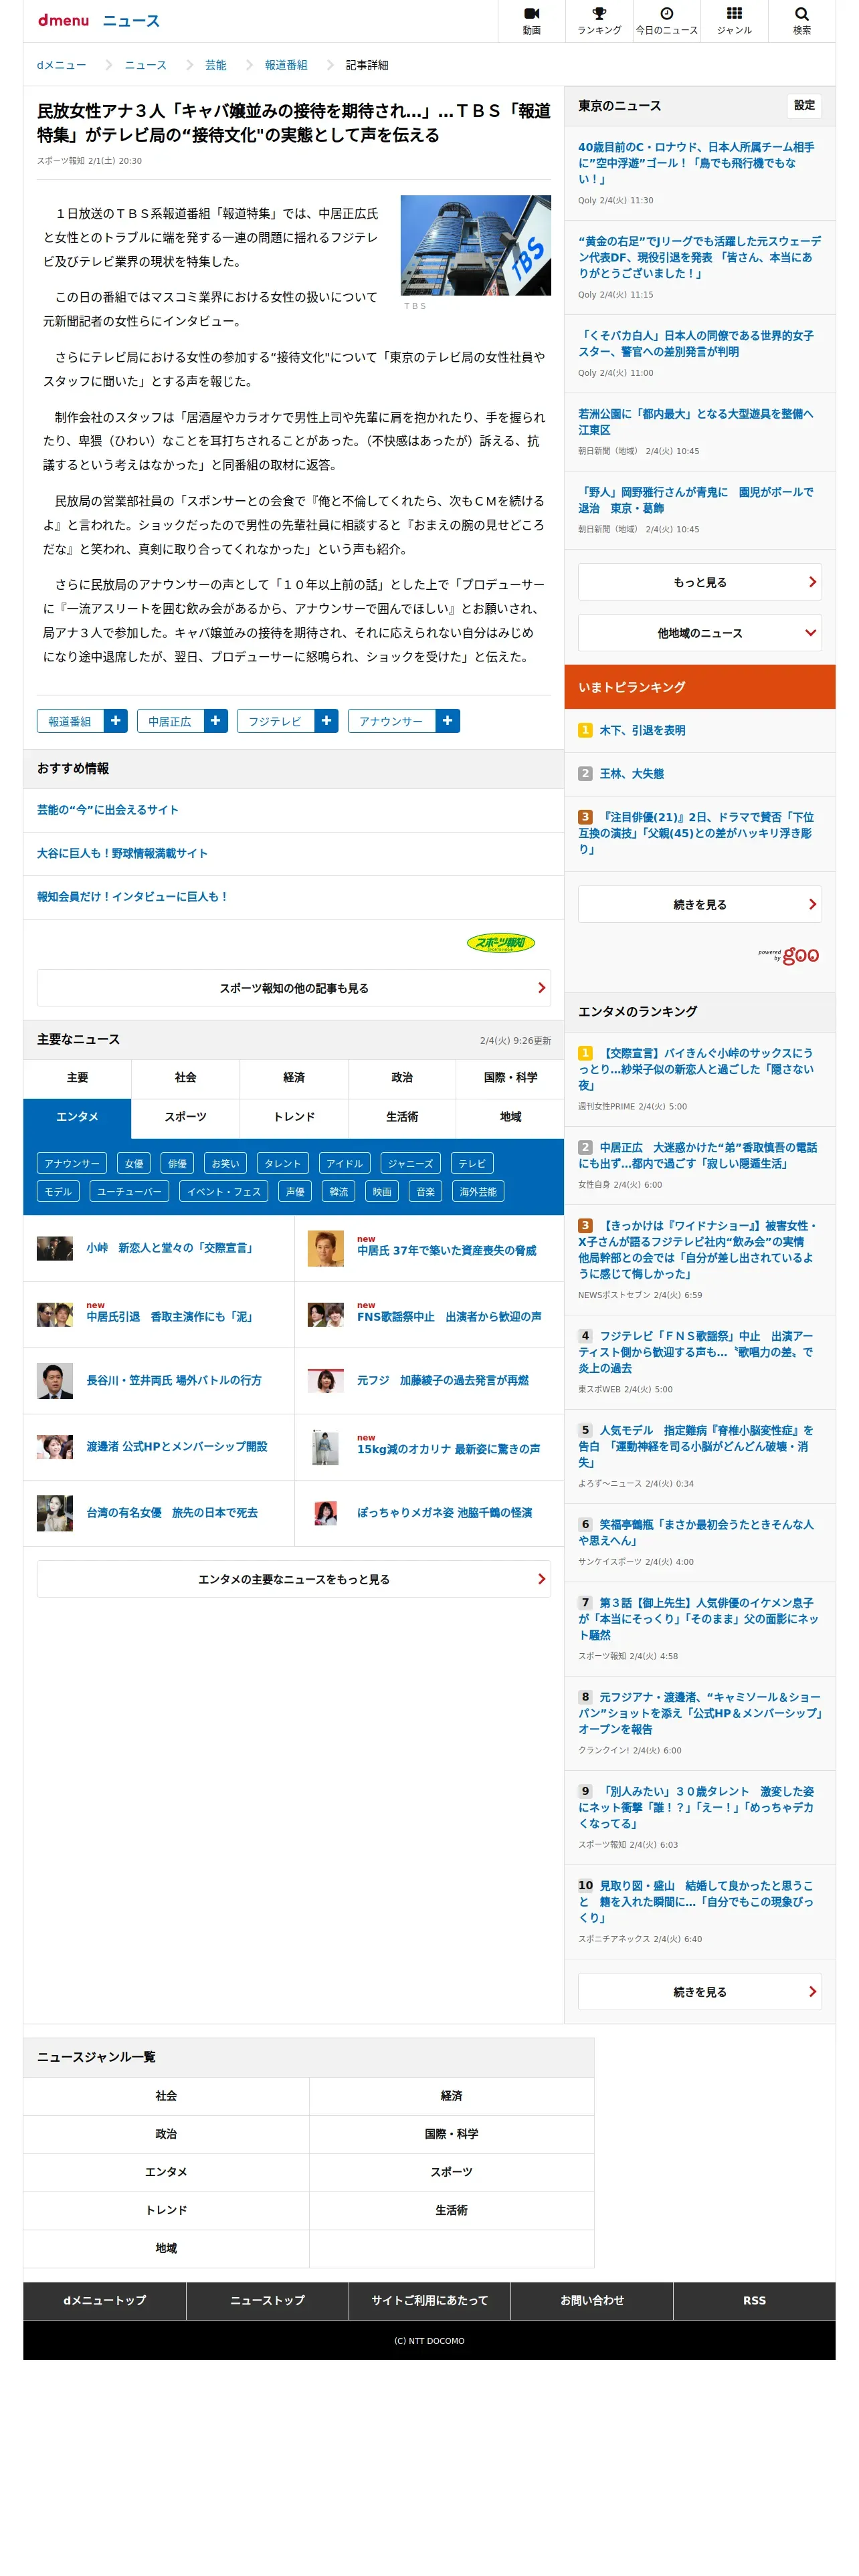Filter by アナウンサー subcategory chip
Screen dimensions: 859x2576
click(x=72, y=1163)
